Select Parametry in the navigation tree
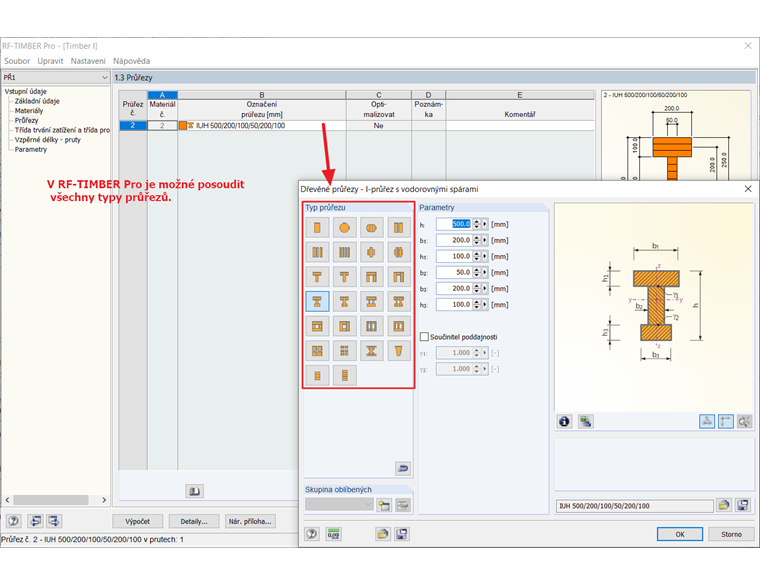Screen dimensions: 760x585 tap(31, 149)
